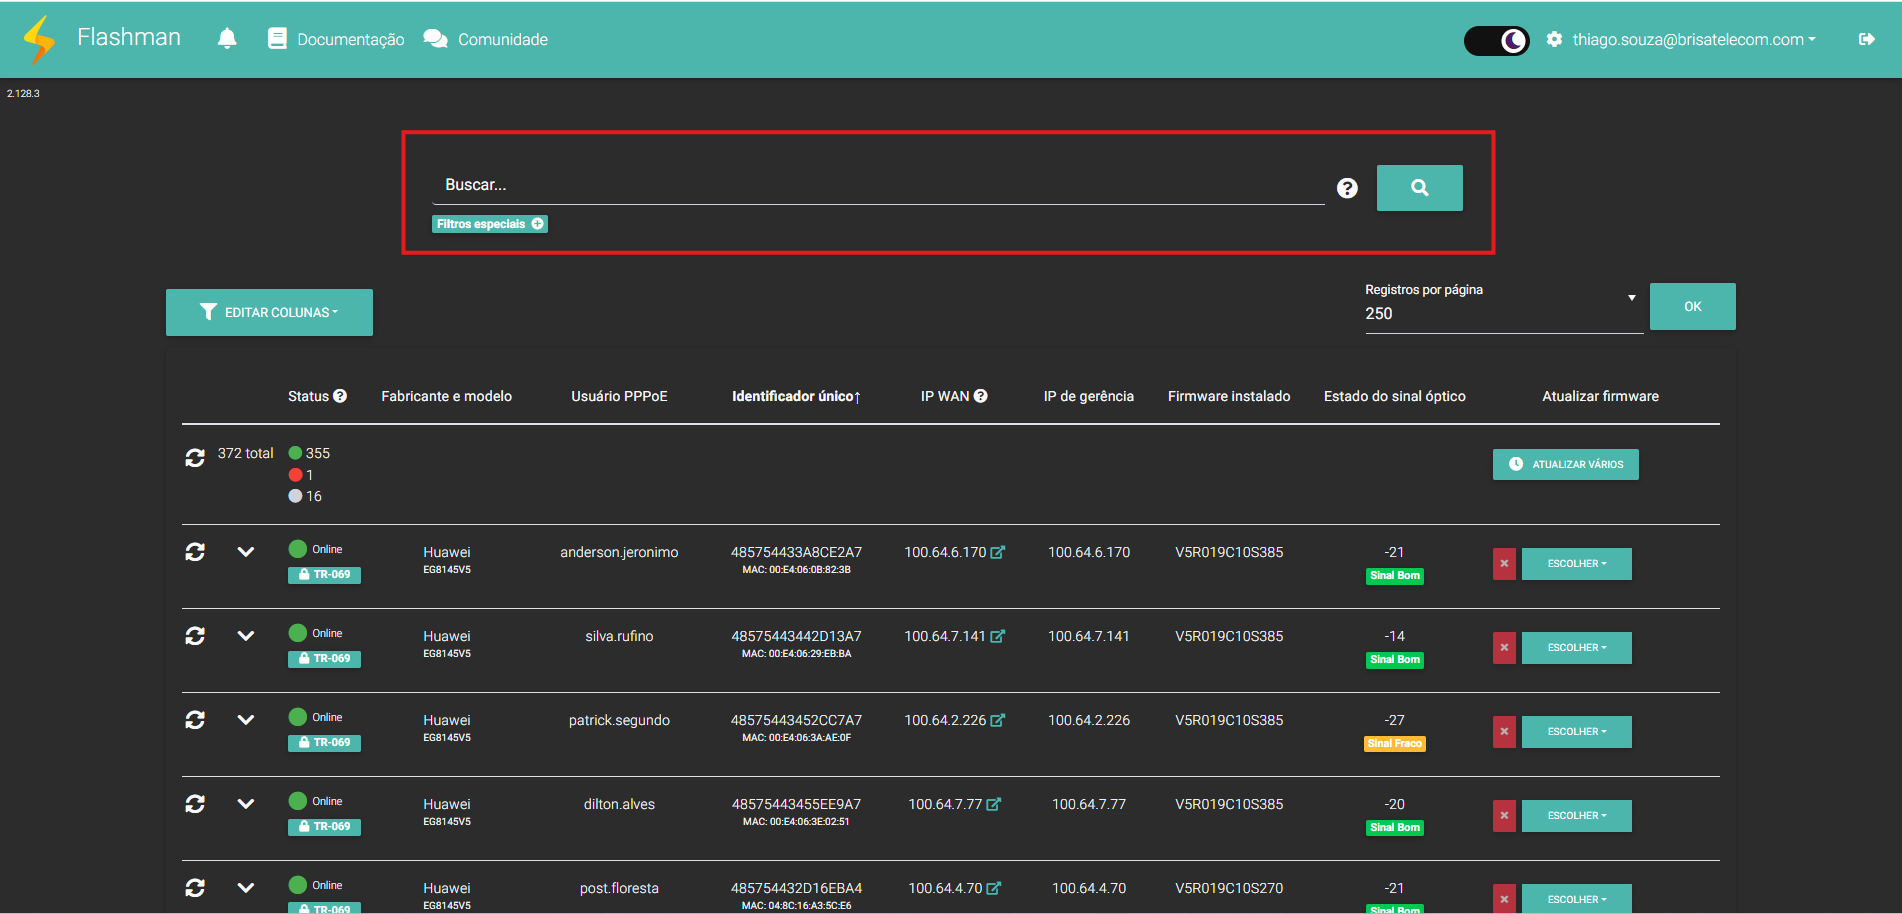1902x914 pixels.
Task: Click into the Buscar search field
Action: click(878, 185)
